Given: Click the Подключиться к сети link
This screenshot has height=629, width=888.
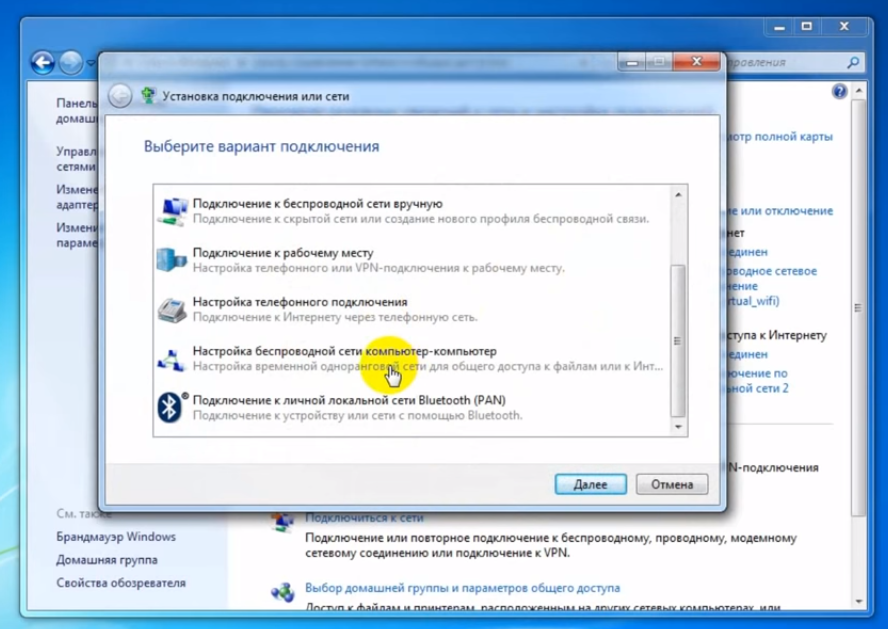Looking at the screenshot, I should (x=364, y=517).
